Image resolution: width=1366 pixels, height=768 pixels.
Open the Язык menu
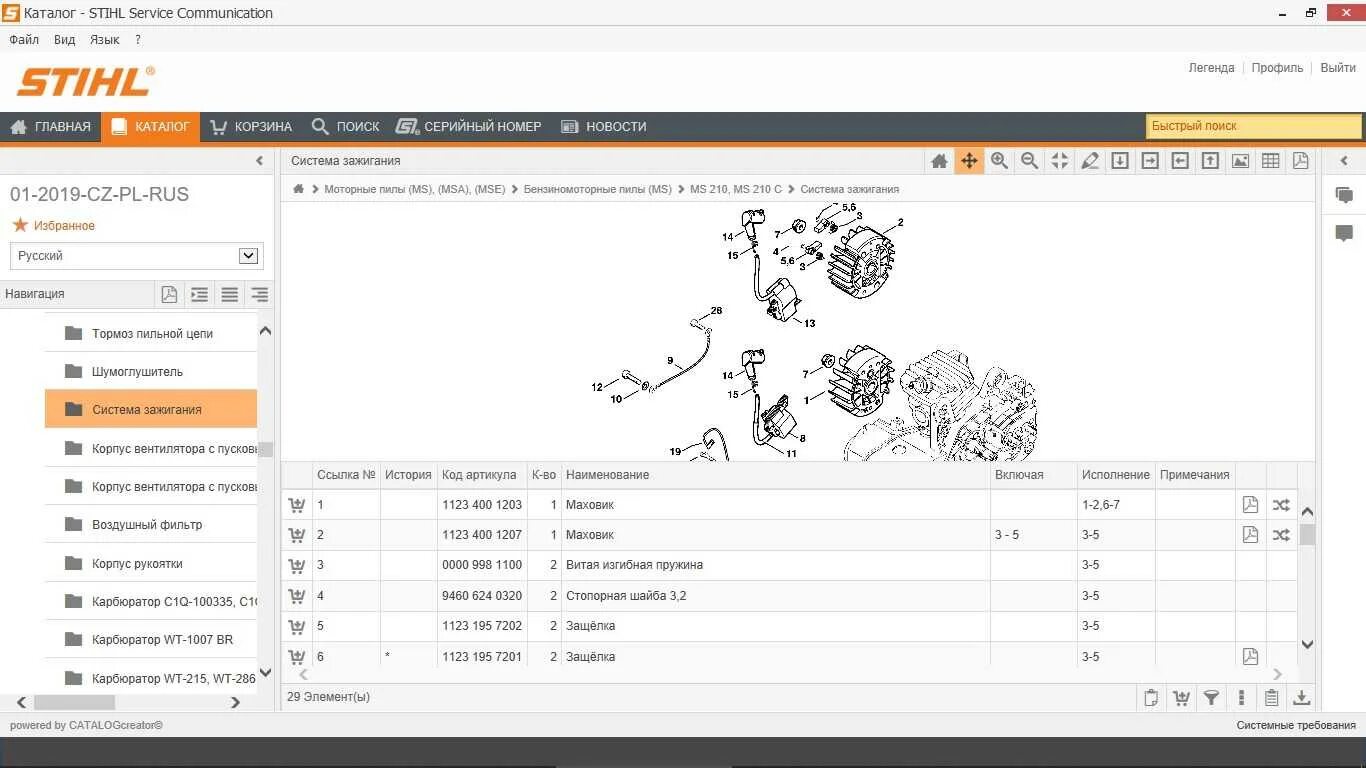coord(104,40)
